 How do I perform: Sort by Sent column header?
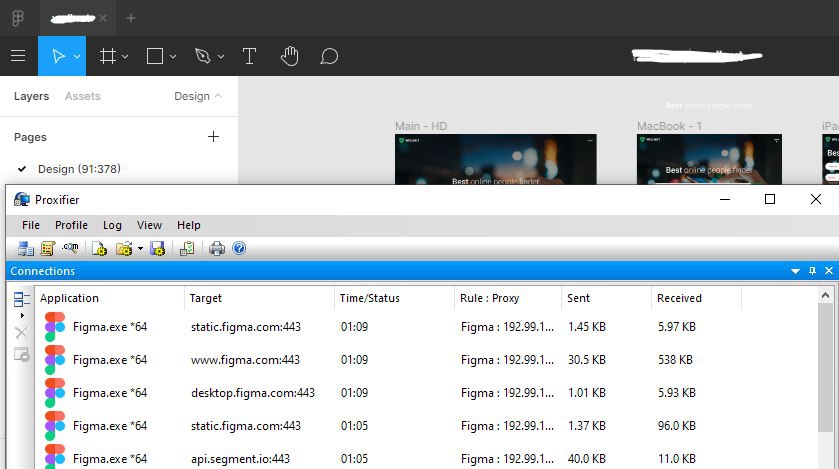[607, 298]
